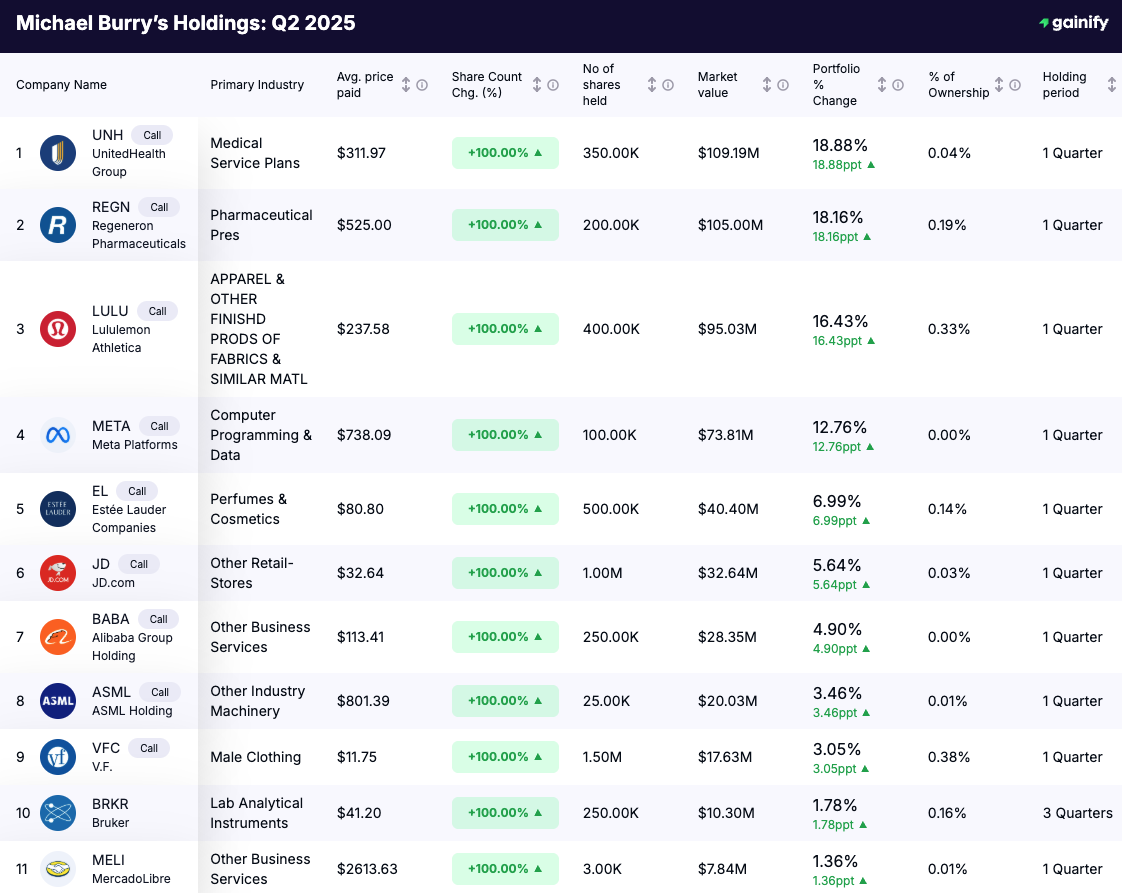Click the +100.00% badge in JD row
The width and height of the screenshot is (1122, 893).
(x=505, y=573)
